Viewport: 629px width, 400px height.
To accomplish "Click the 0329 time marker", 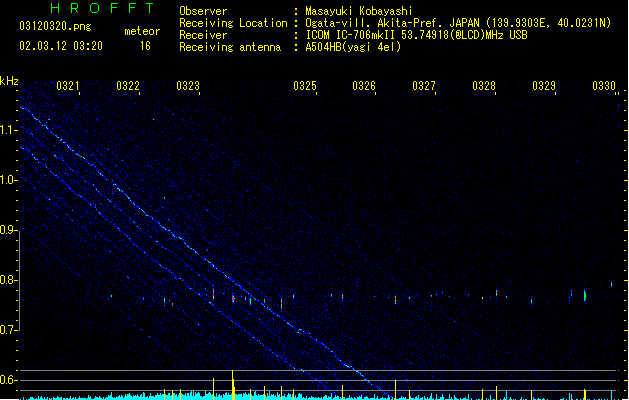I will [x=544, y=86].
